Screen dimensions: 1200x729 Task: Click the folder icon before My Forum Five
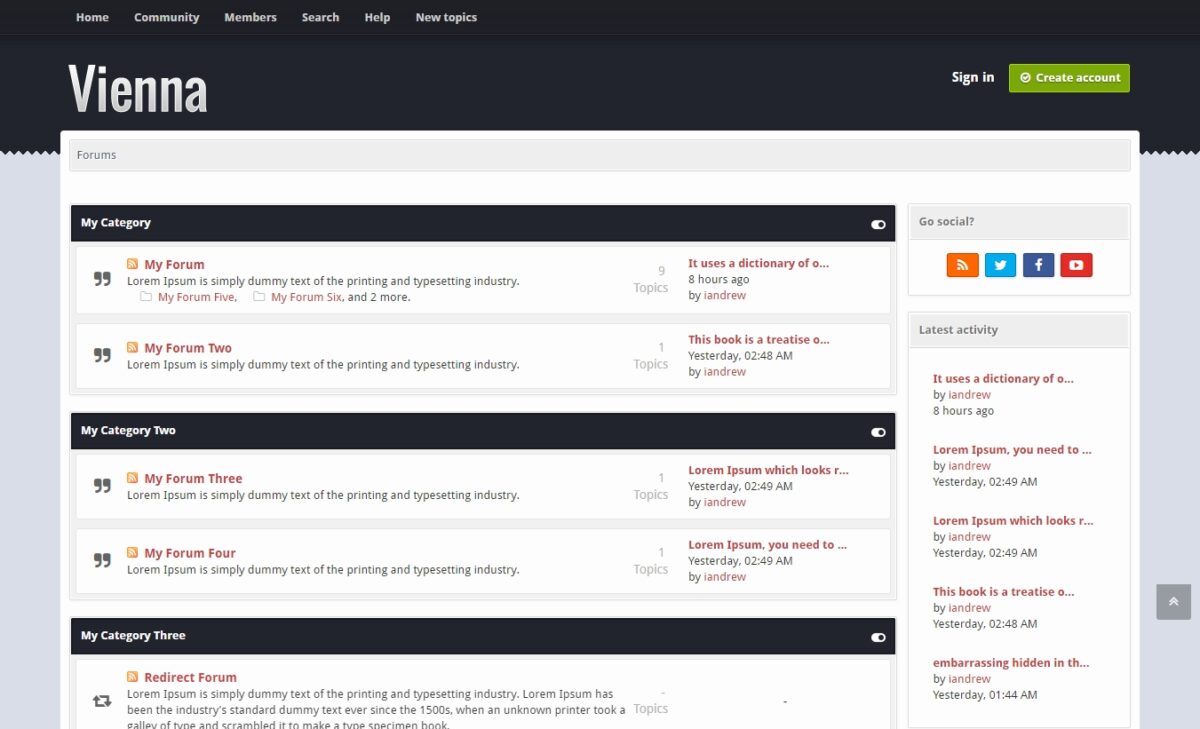[146, 296]
